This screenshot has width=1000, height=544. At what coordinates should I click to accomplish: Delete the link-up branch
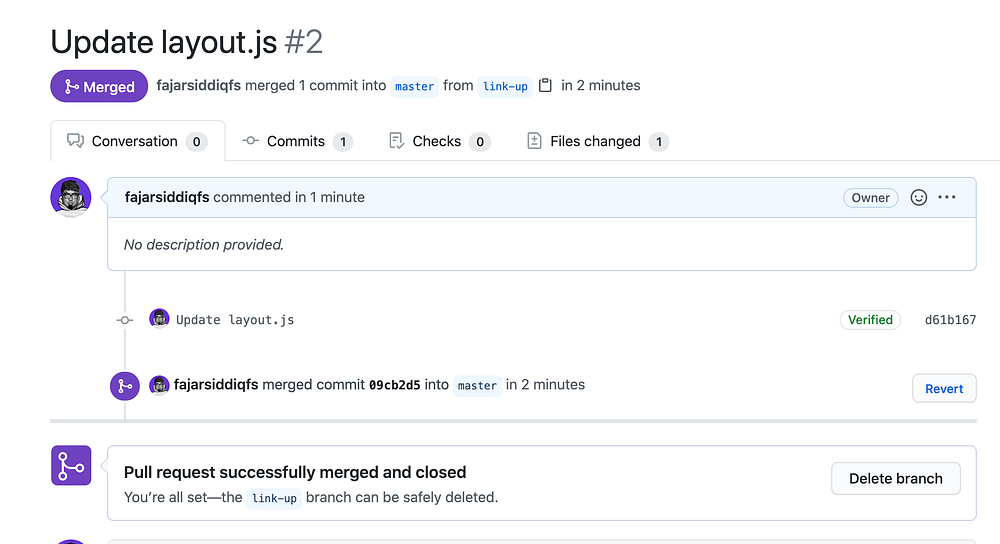895,478
